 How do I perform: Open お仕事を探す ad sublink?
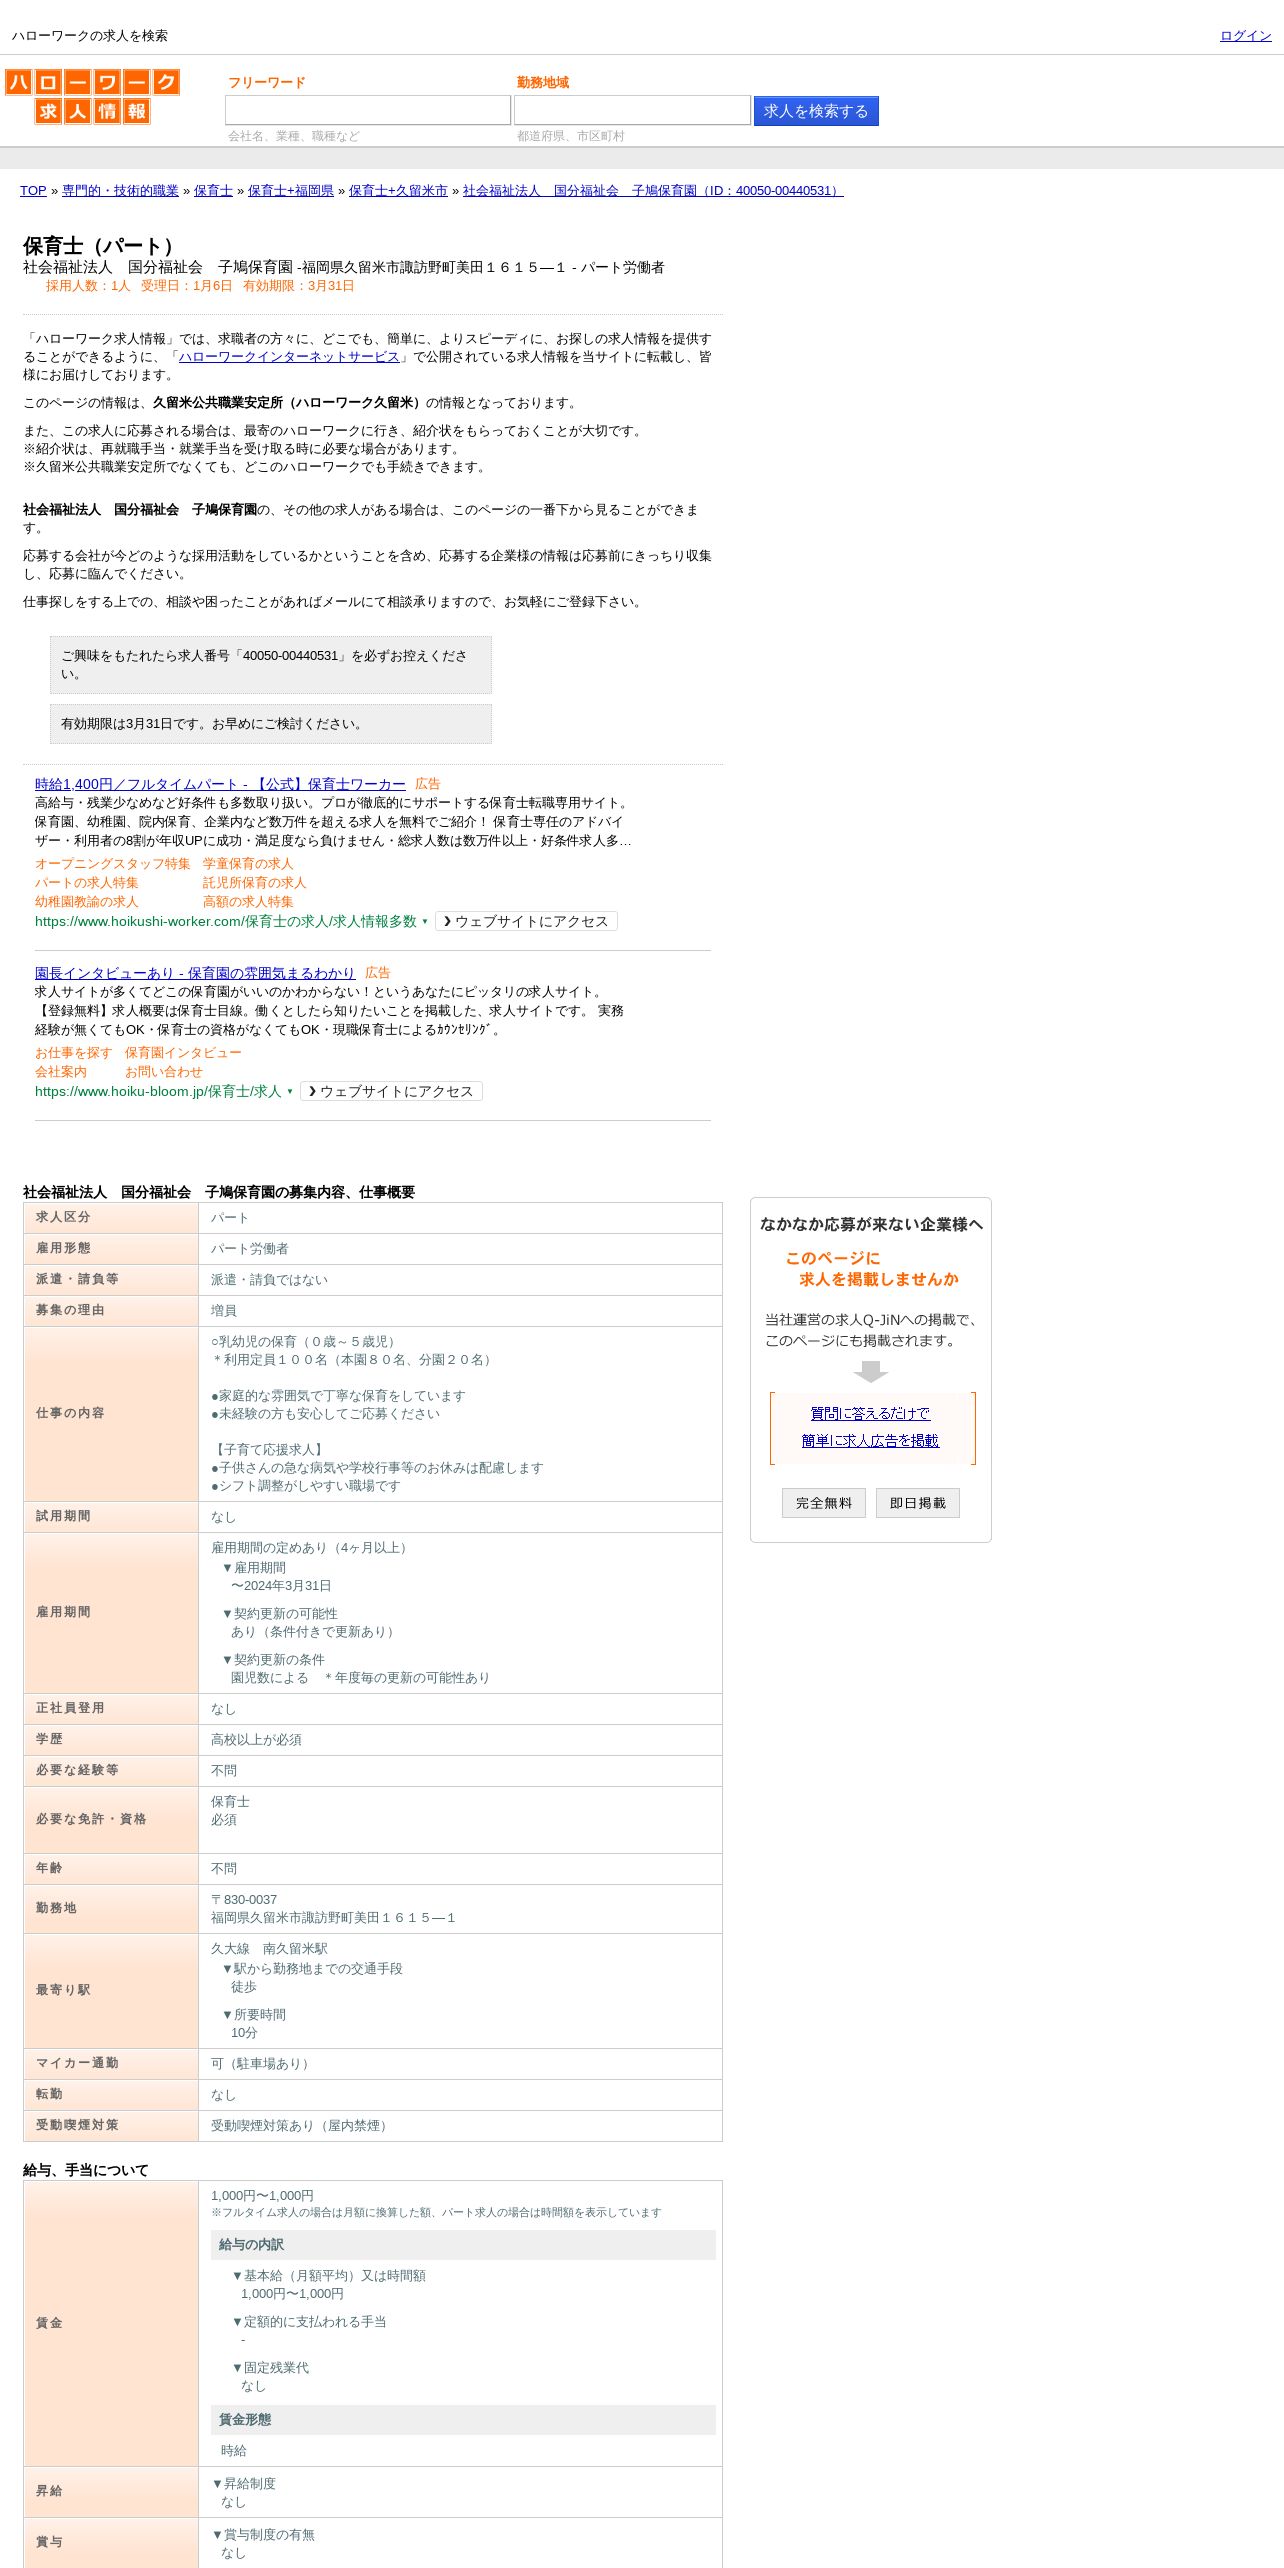(73, 1053)
